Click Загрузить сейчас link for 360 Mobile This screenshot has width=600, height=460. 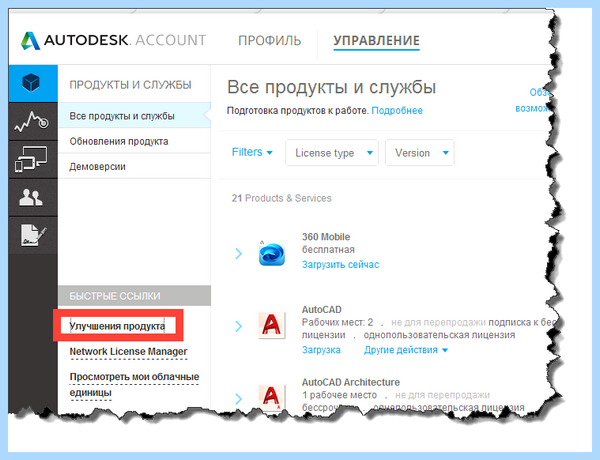(340, 264)
